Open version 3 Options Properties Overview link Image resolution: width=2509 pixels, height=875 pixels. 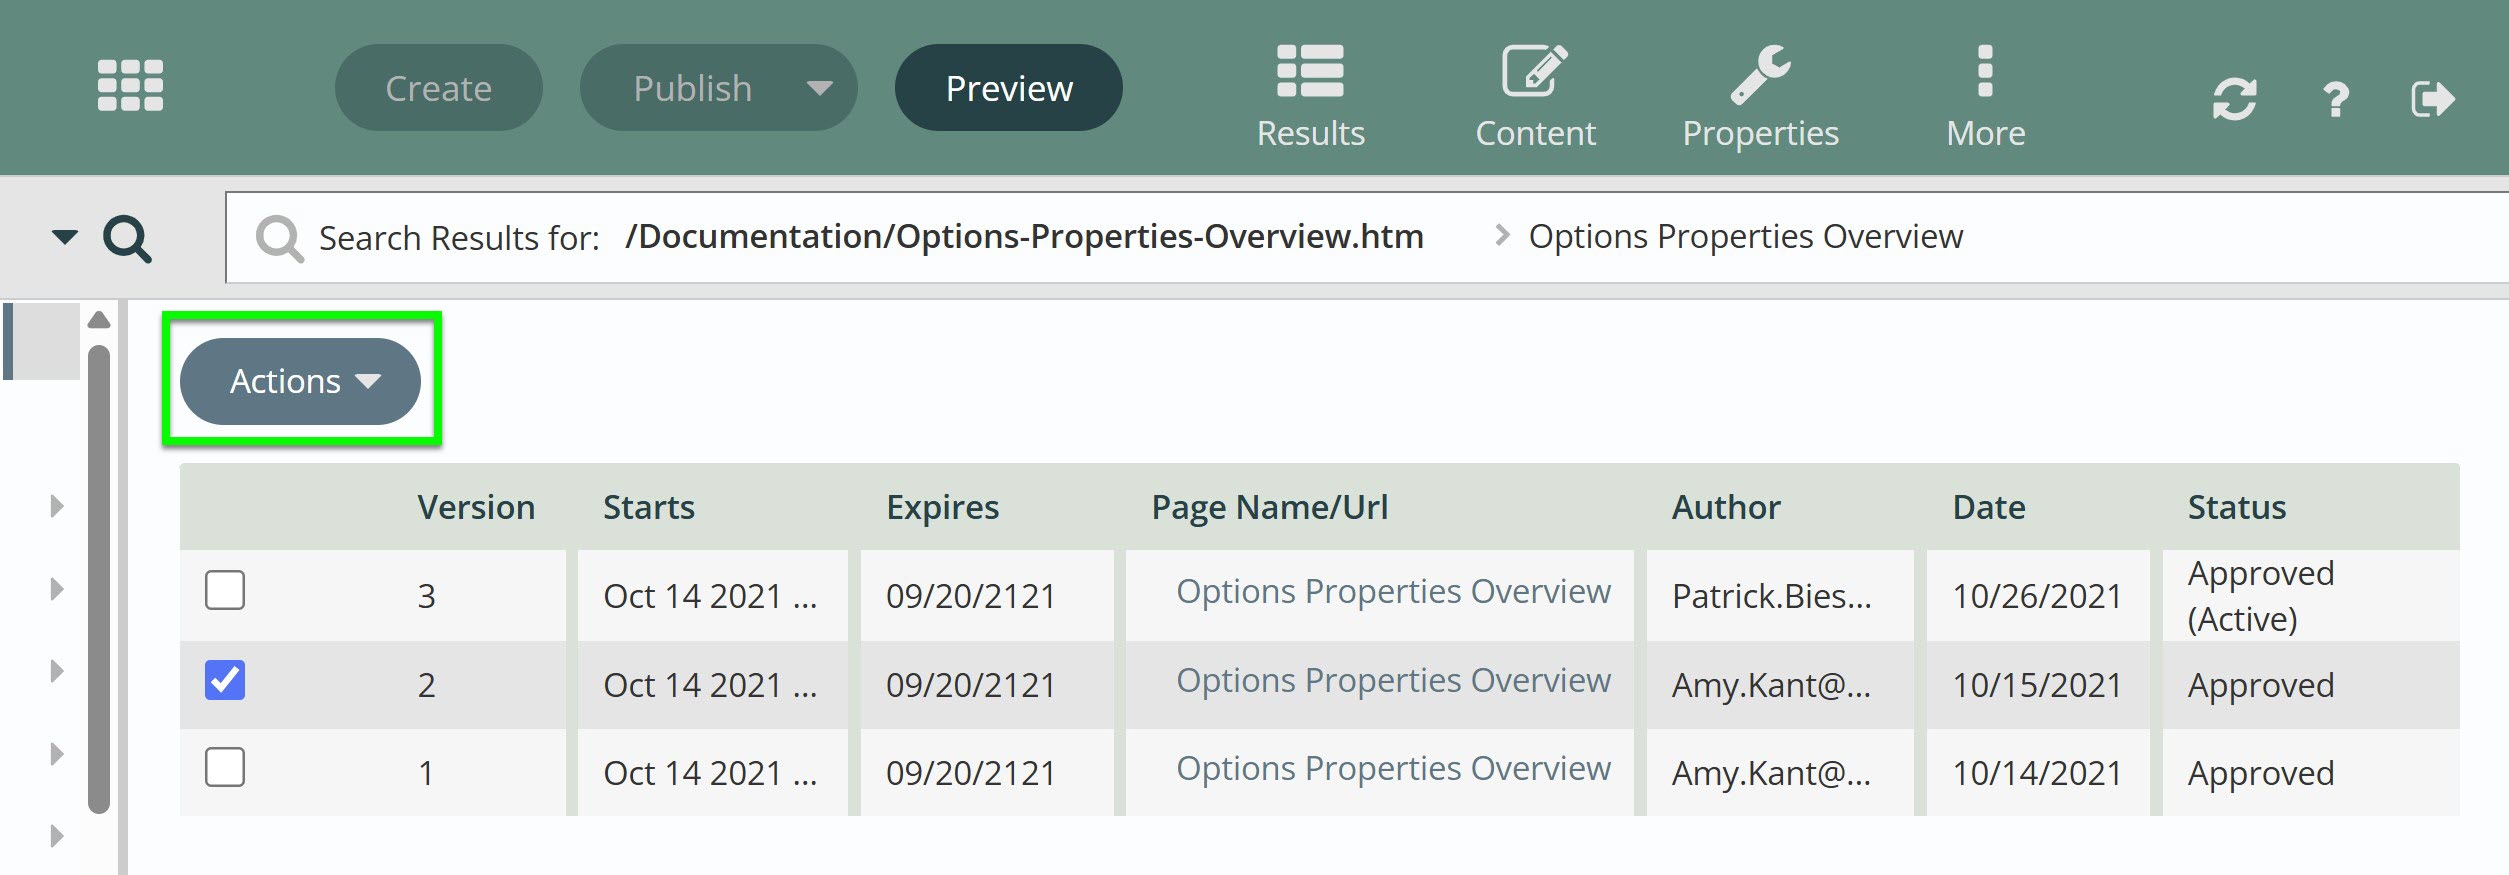1393,592
